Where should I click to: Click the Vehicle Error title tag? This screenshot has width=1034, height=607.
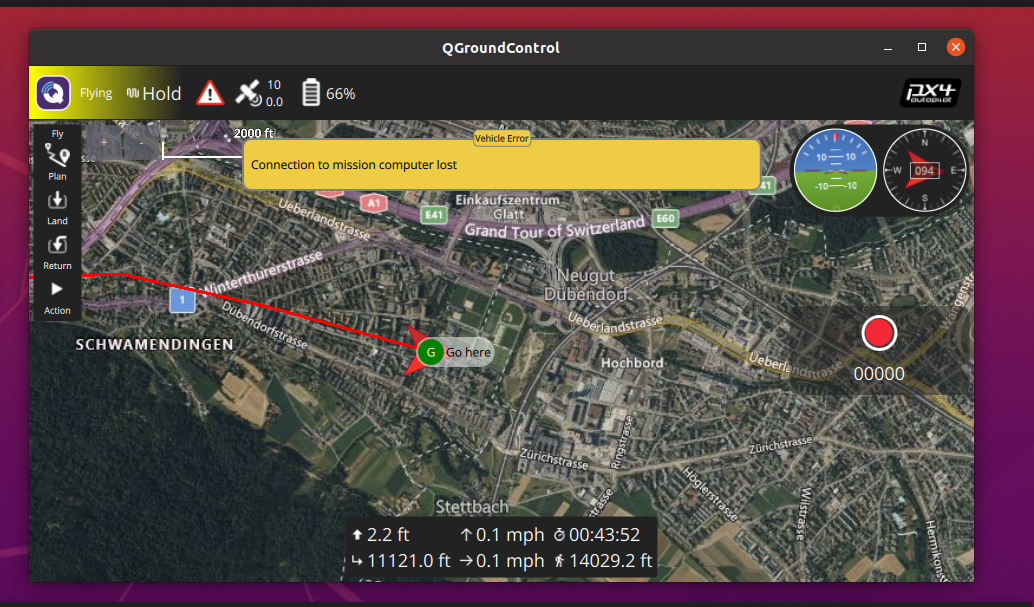(502, 138)
